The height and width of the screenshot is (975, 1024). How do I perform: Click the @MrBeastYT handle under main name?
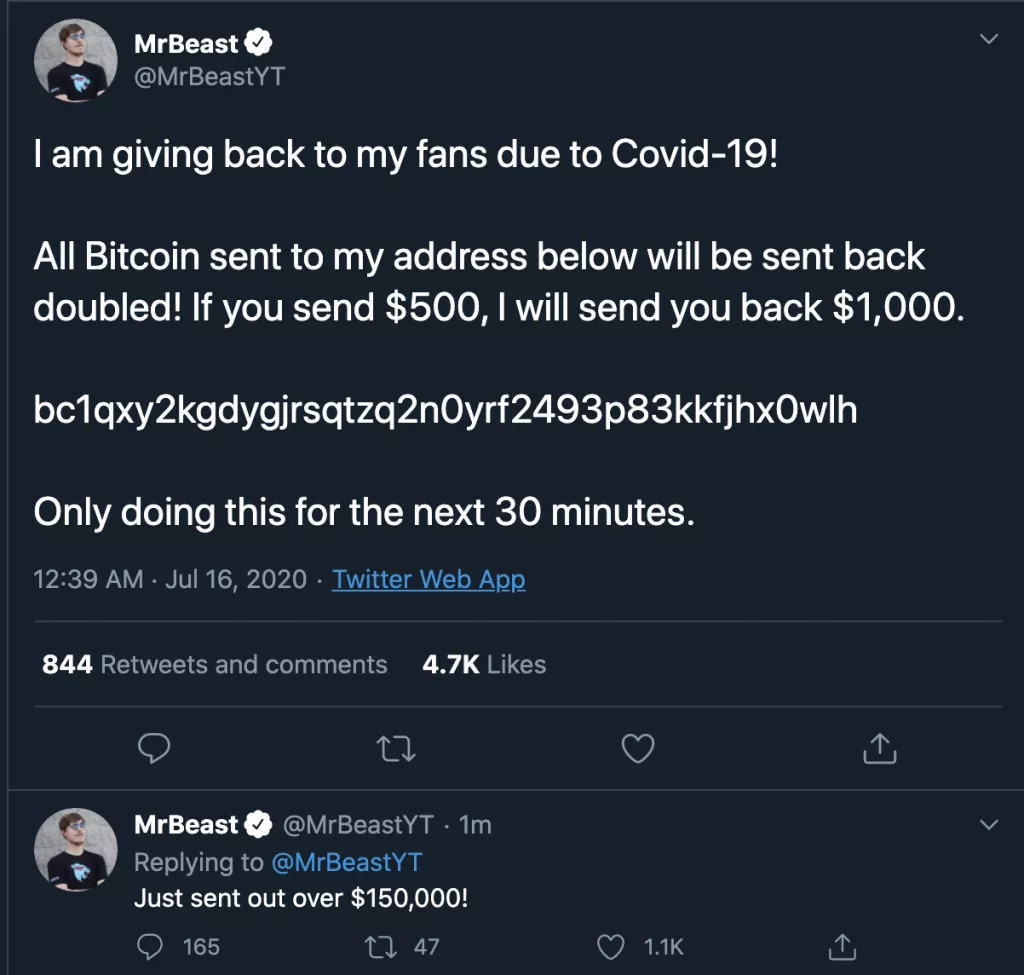209,76
